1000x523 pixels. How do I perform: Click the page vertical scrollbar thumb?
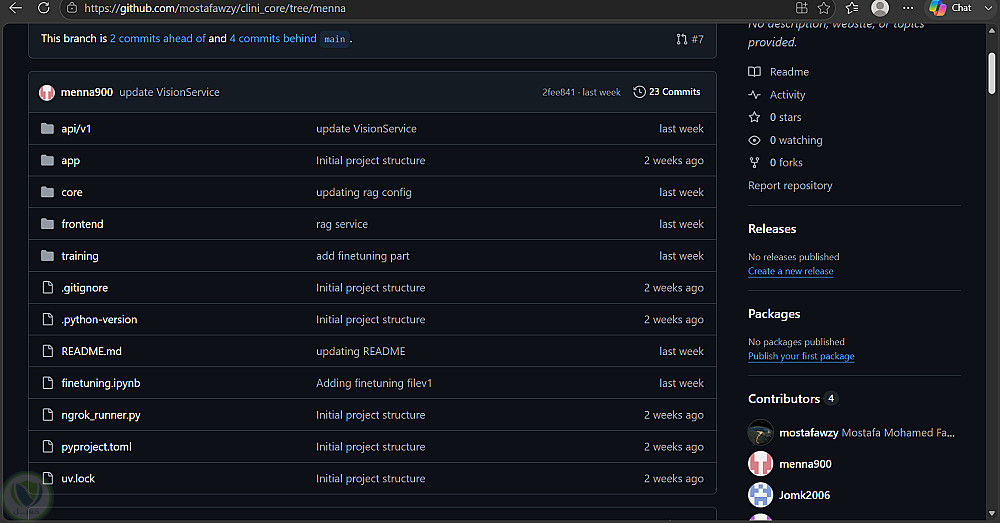991,73
